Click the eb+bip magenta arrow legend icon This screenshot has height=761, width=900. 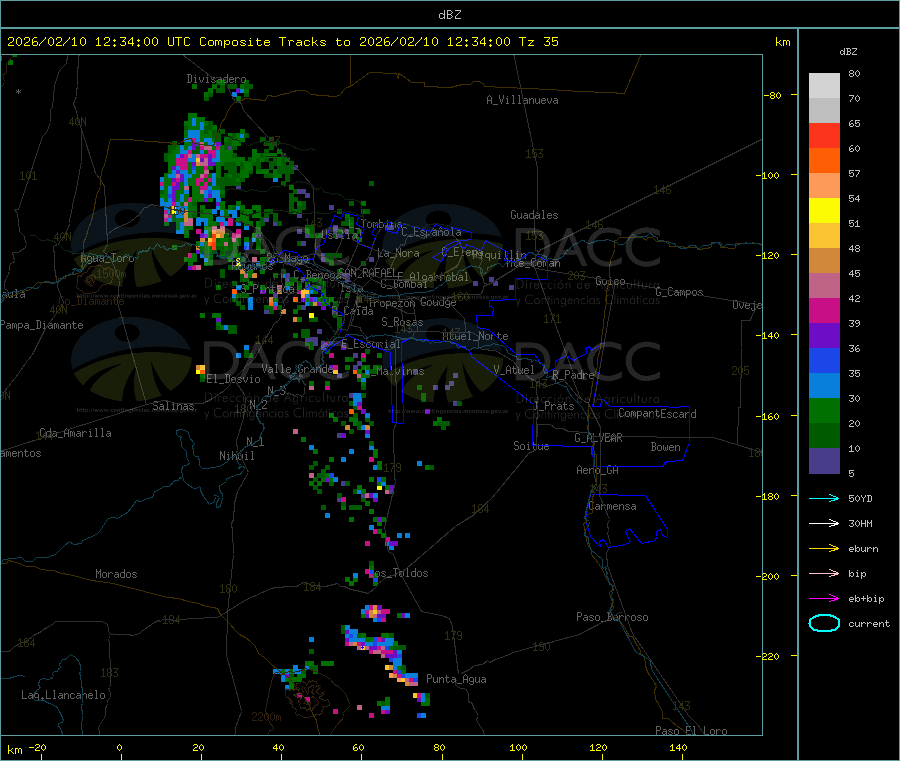point(824,599)
